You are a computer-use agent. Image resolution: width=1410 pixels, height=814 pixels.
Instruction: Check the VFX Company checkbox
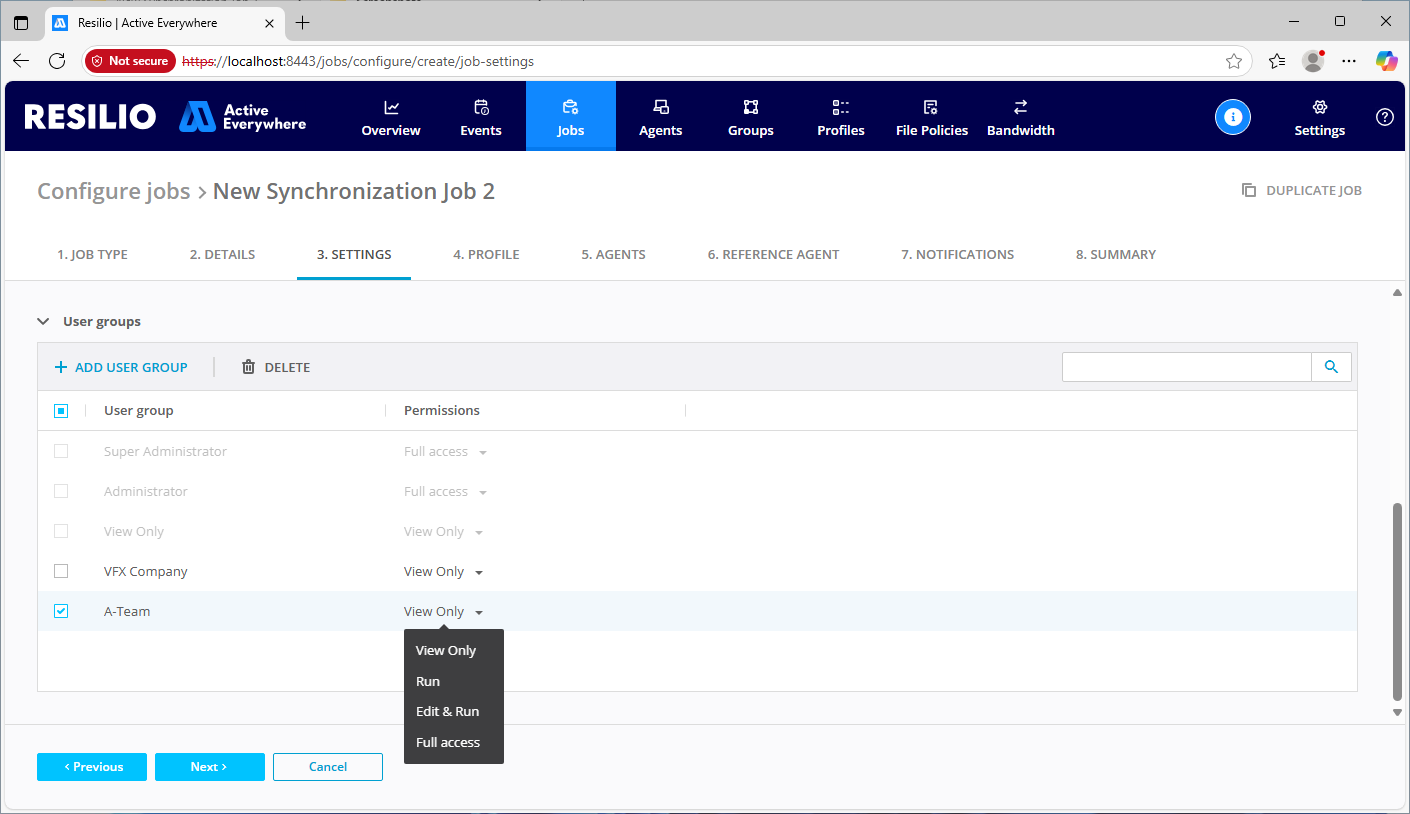61,571
